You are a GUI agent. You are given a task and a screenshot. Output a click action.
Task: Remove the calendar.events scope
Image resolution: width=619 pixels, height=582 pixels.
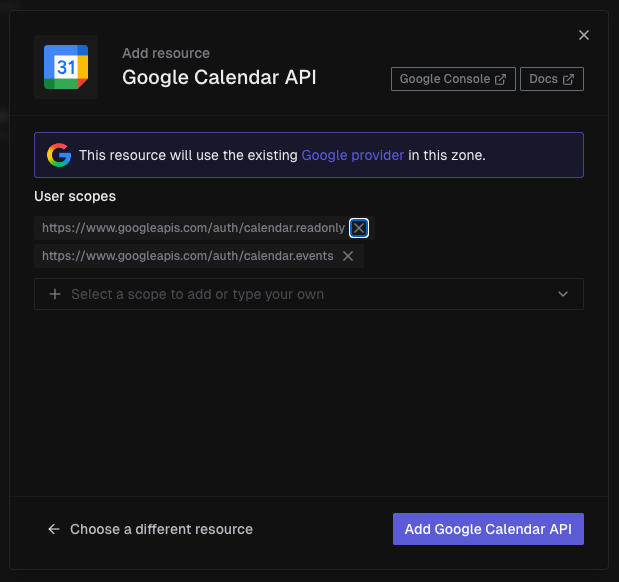pos(348,256)
